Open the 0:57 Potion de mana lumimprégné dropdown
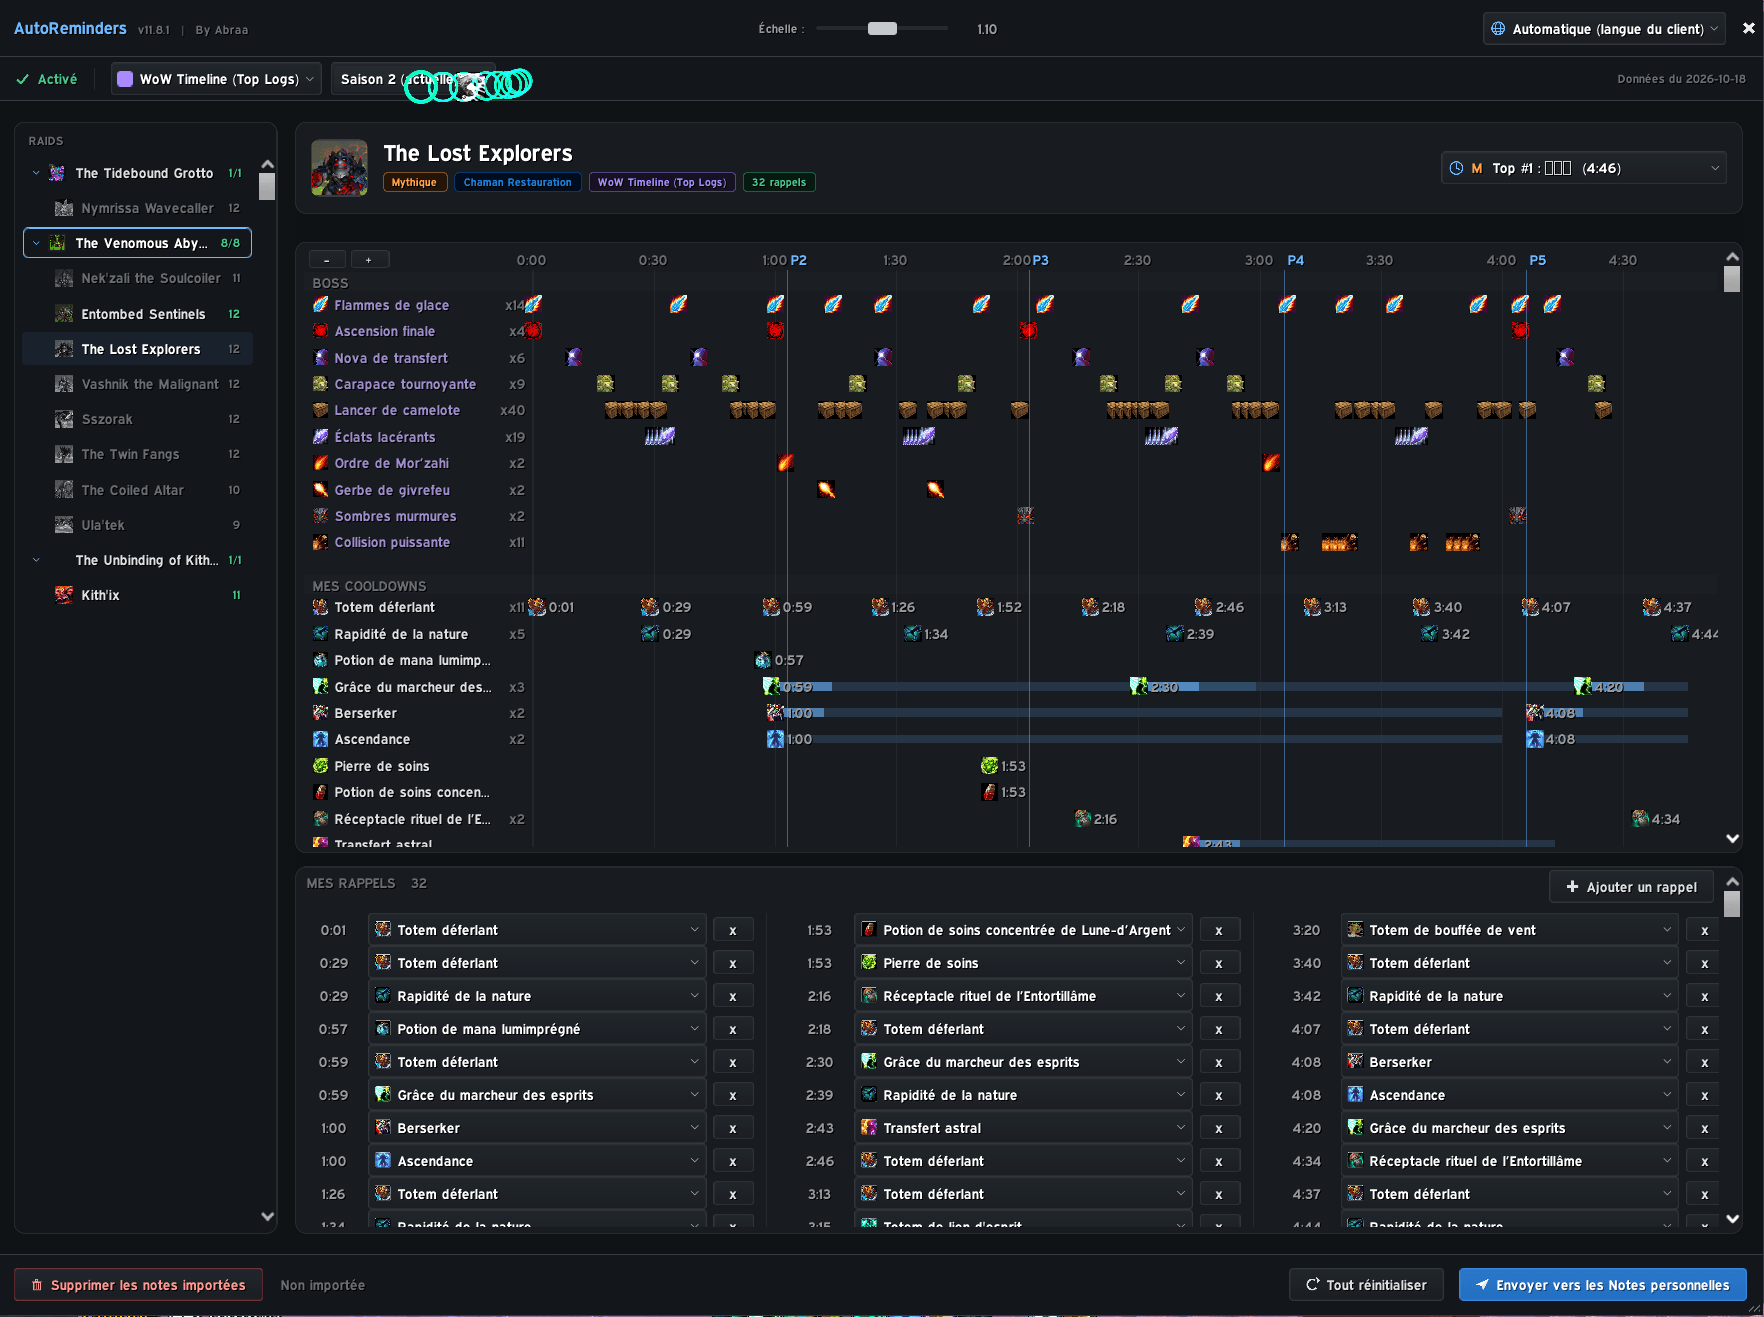This screenshot has width=1764, height=1317. tap(537, 1029)
